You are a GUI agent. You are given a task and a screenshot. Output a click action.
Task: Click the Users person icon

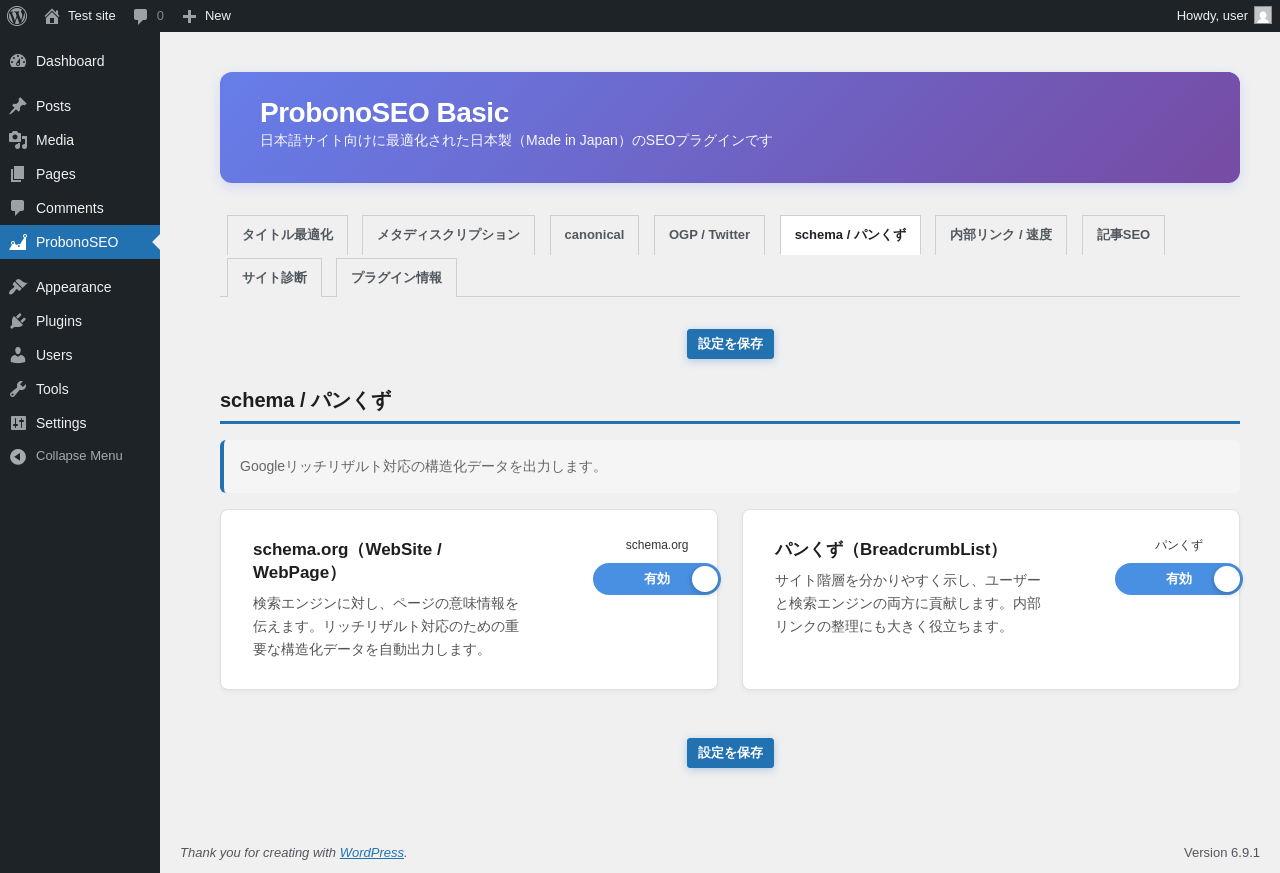tap(18, 355)
